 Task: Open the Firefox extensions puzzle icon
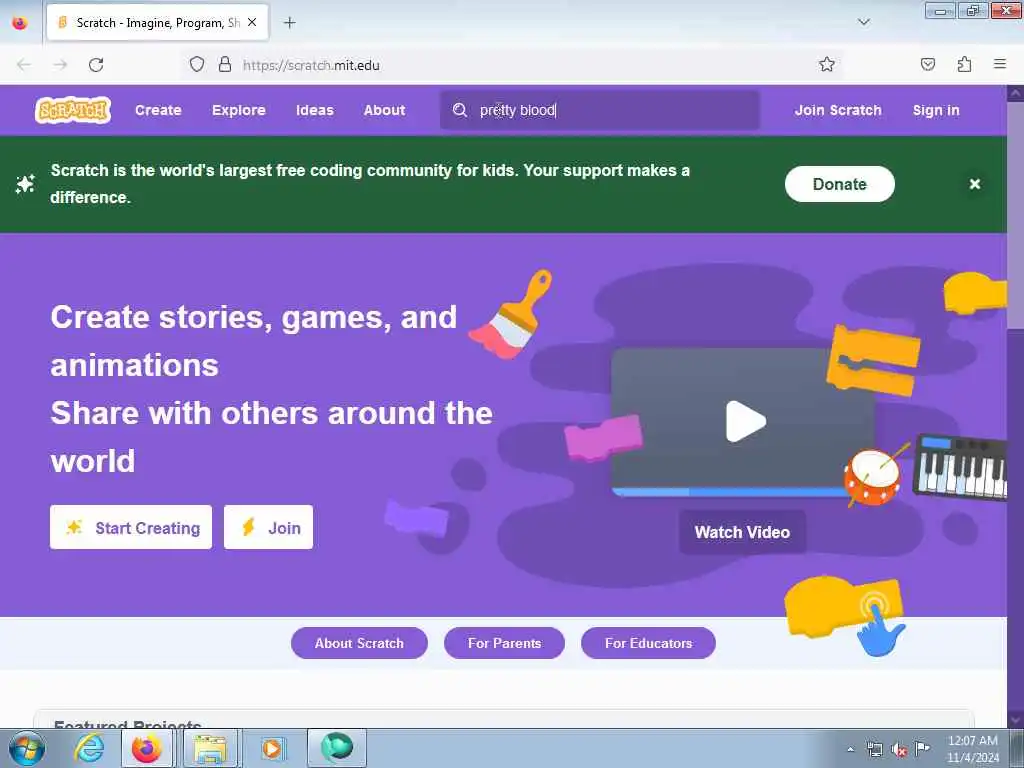pos(964,64)
